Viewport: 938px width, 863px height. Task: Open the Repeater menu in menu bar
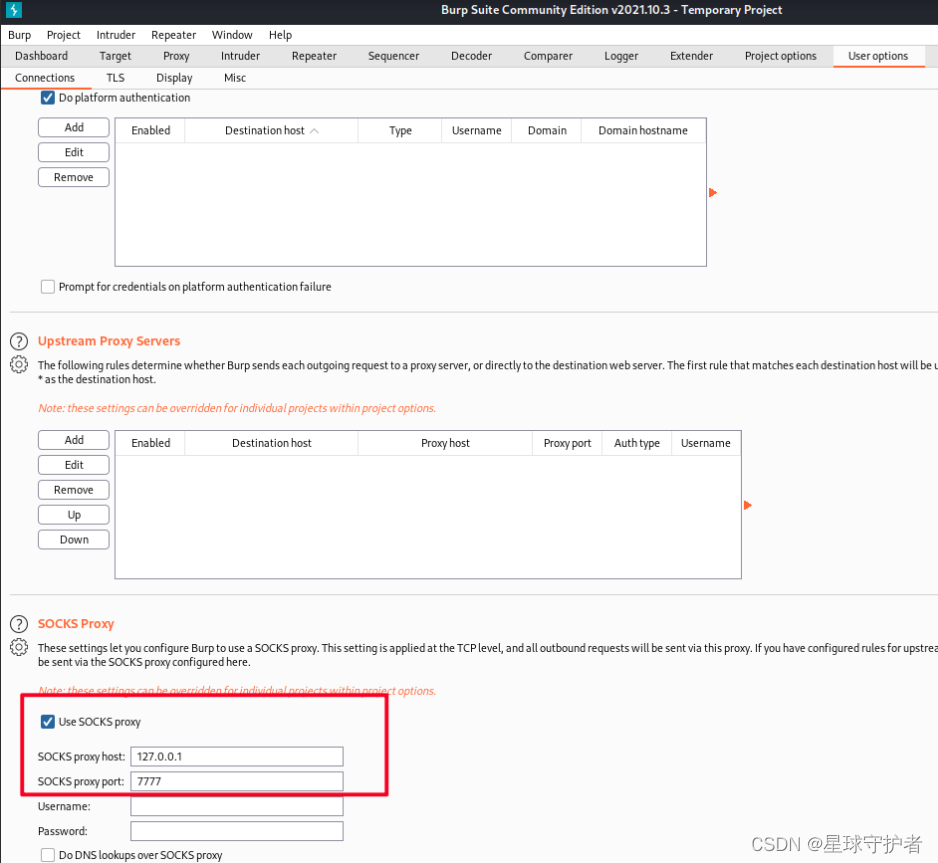point(173,35)
